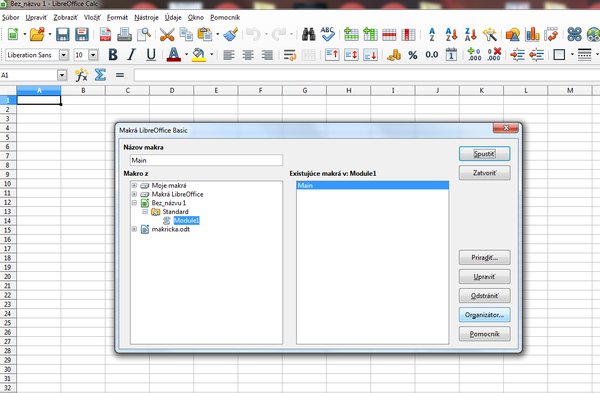Select Module1 in the macro tree
The height and width of the screenshot is (393, 600).
tap(186, 220)
